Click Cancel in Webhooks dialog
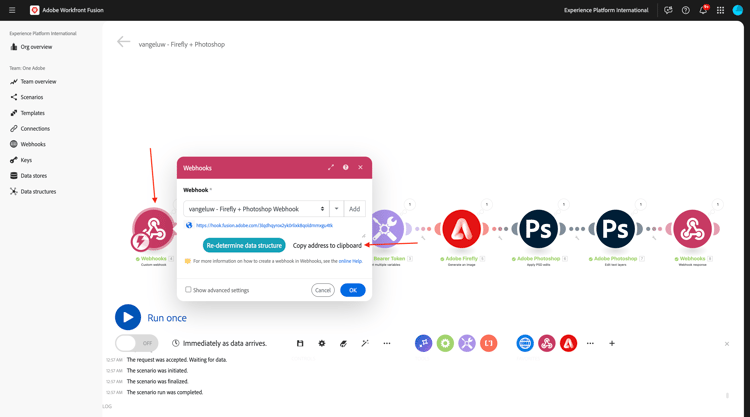 point(323,290)
